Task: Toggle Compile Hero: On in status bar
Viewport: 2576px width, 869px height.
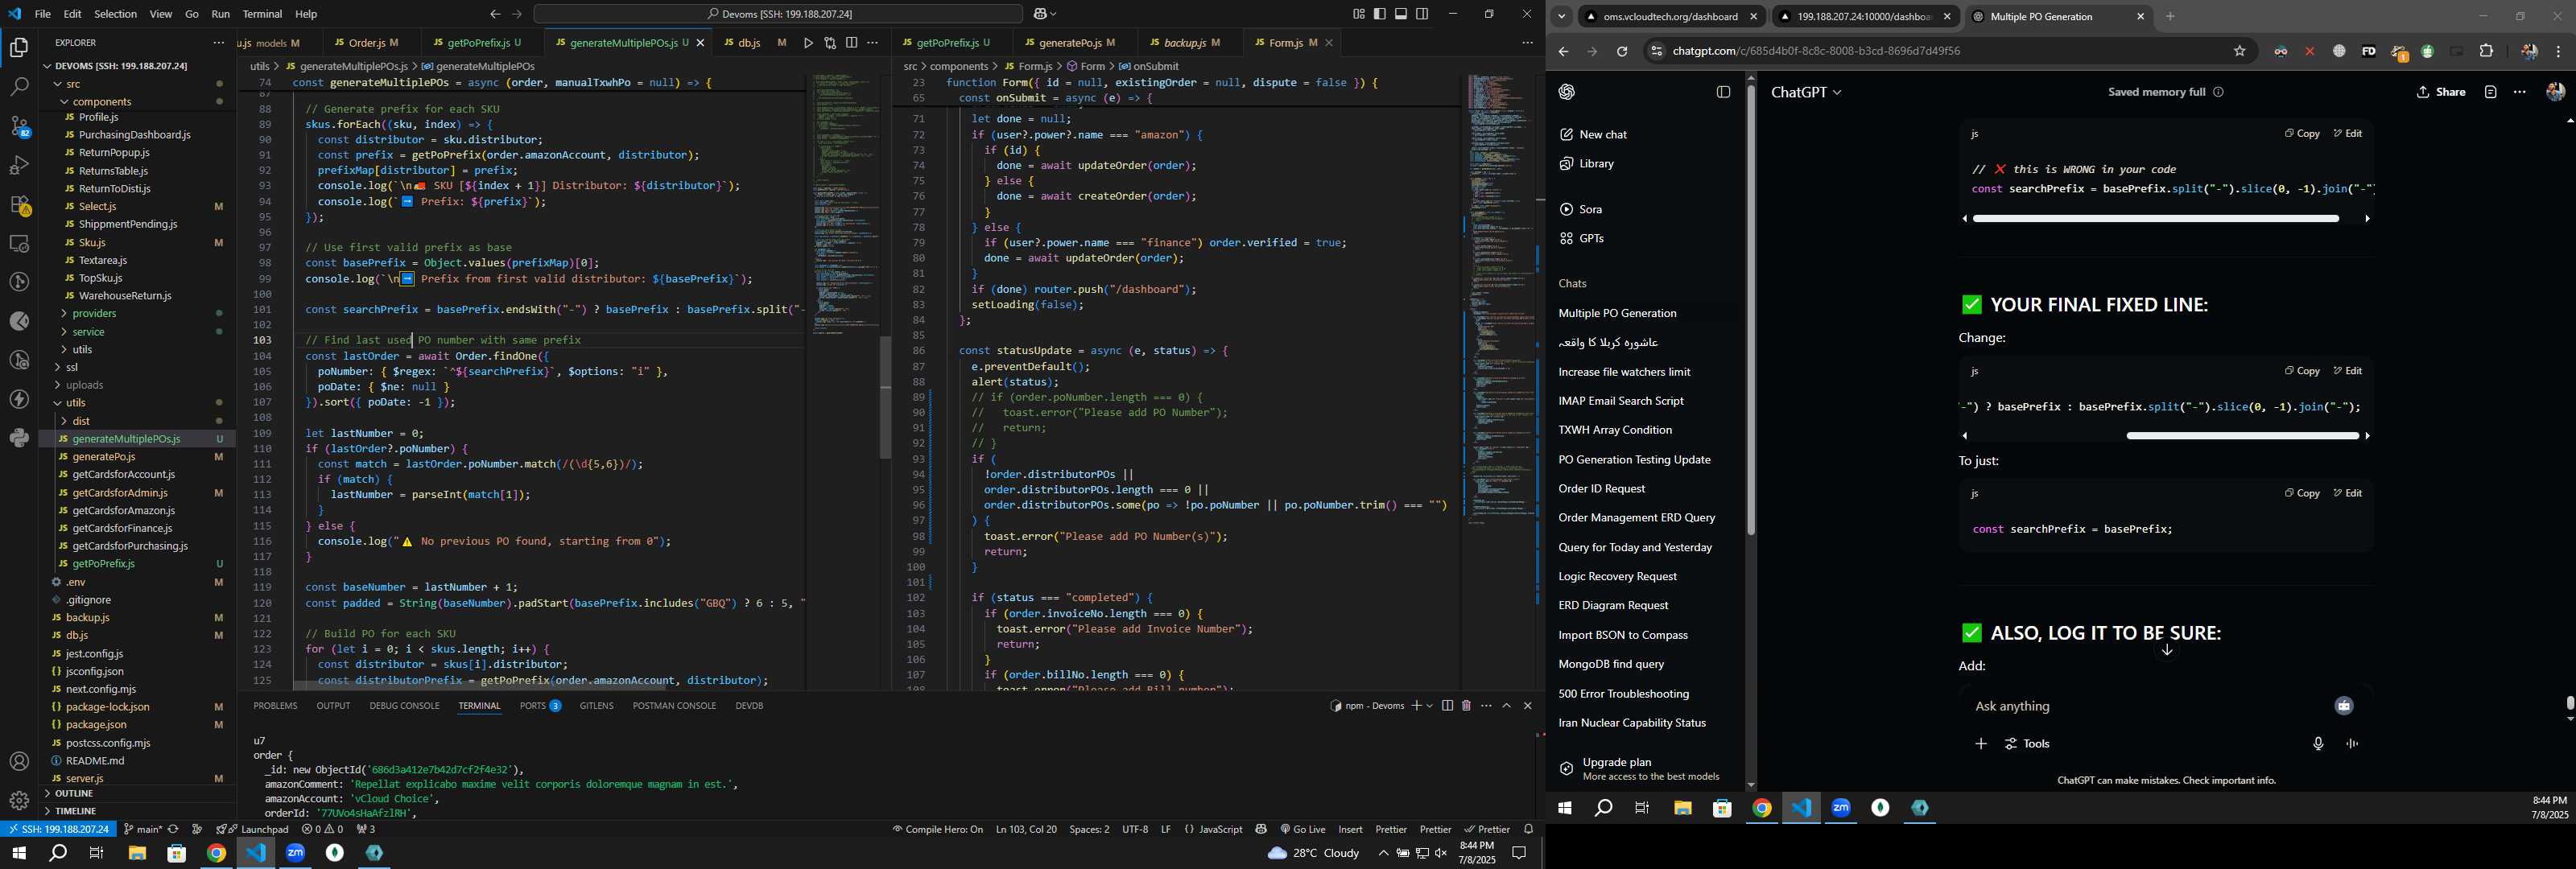Action: [x=938, y=829]
